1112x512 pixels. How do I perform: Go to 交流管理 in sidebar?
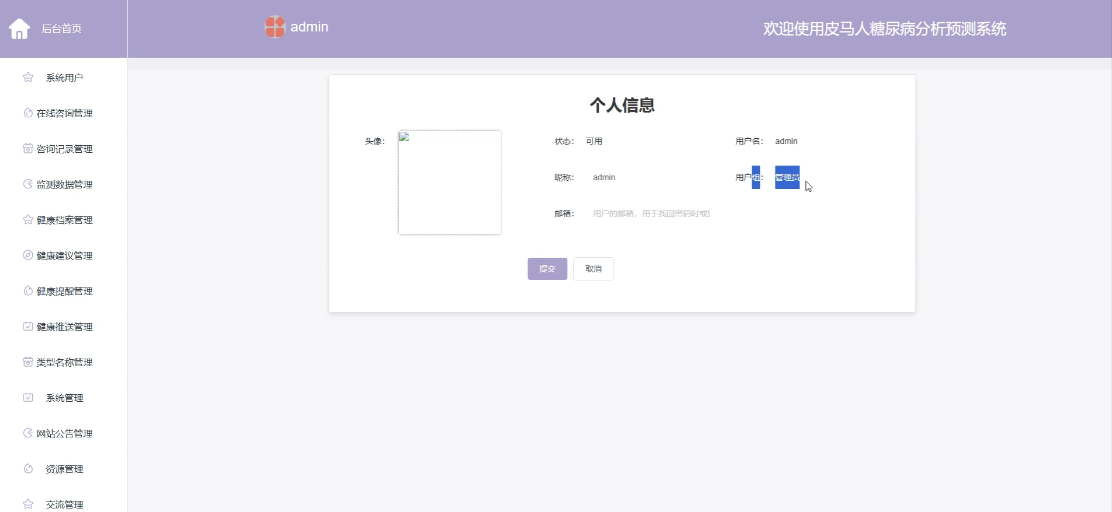[x=64, y=504]
